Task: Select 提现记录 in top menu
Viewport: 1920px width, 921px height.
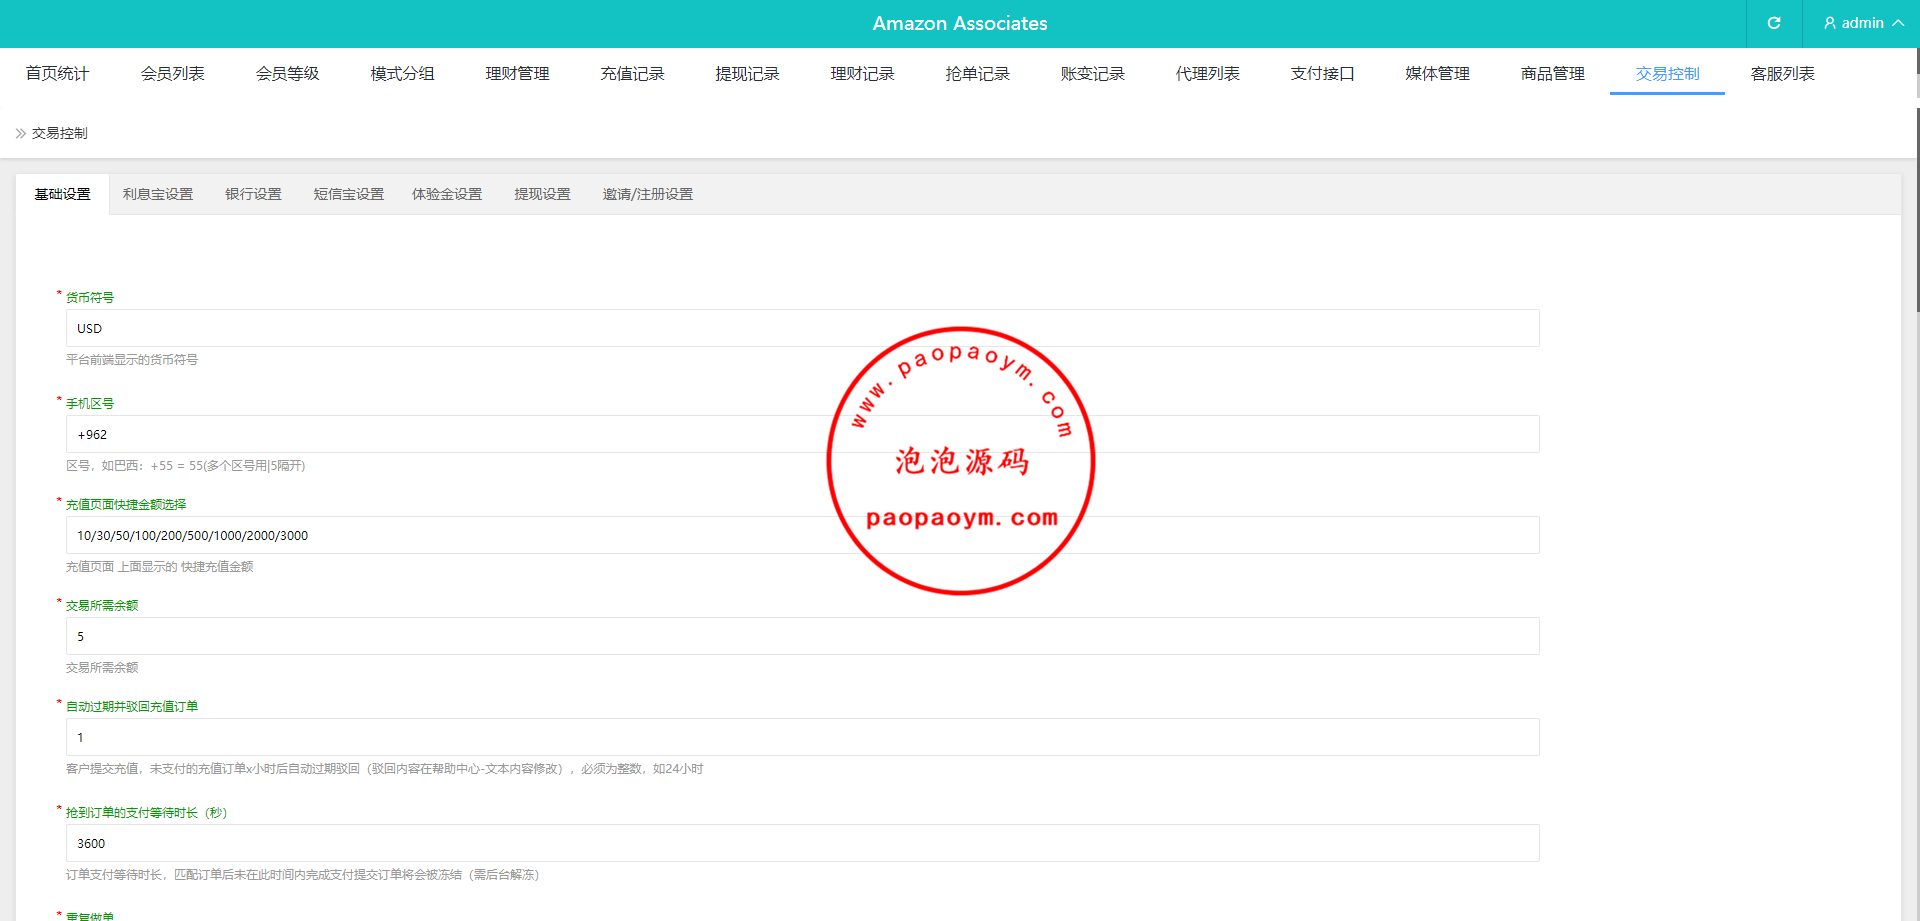Action: 747,74
